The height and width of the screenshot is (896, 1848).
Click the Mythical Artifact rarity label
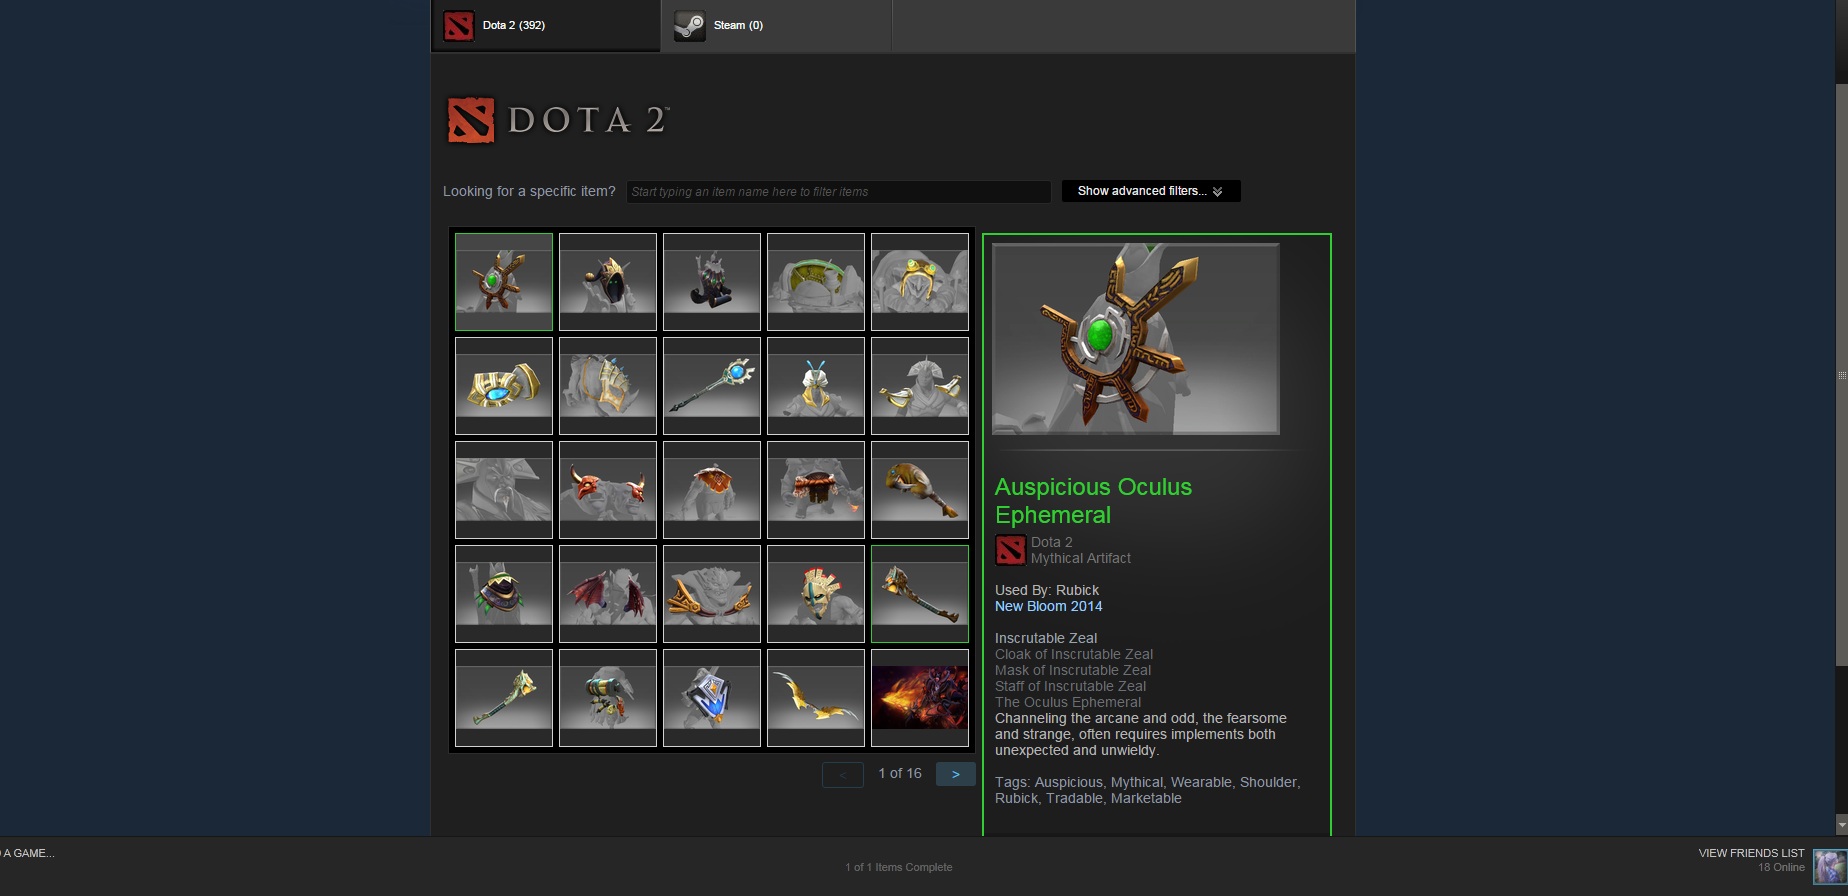tap(1081, 558)
